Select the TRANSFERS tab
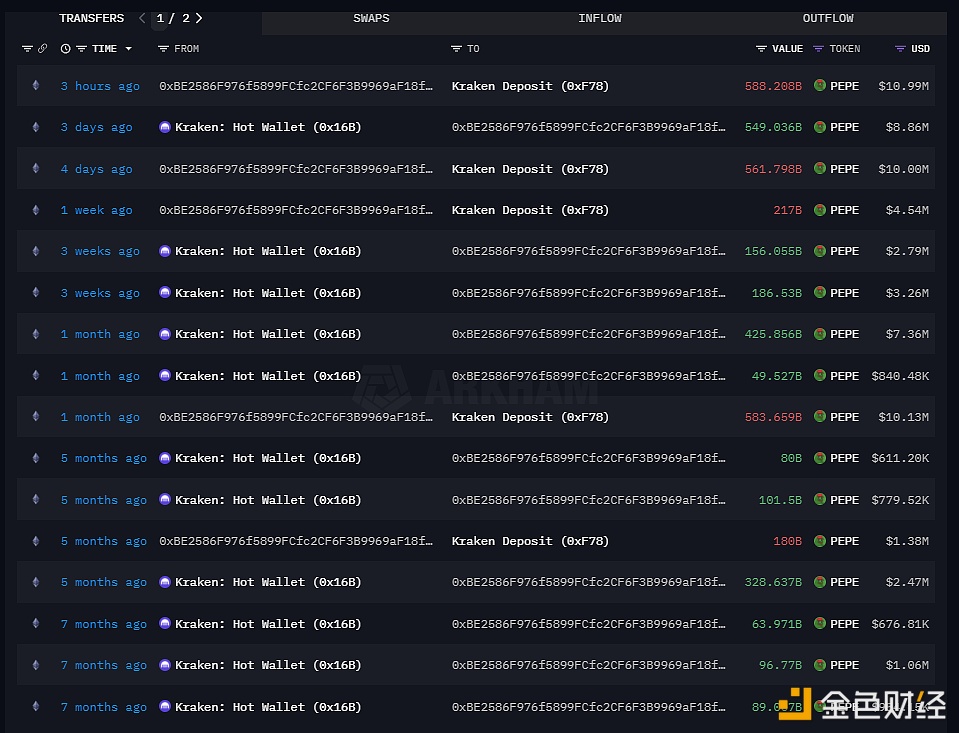 [x=92, y=18]
